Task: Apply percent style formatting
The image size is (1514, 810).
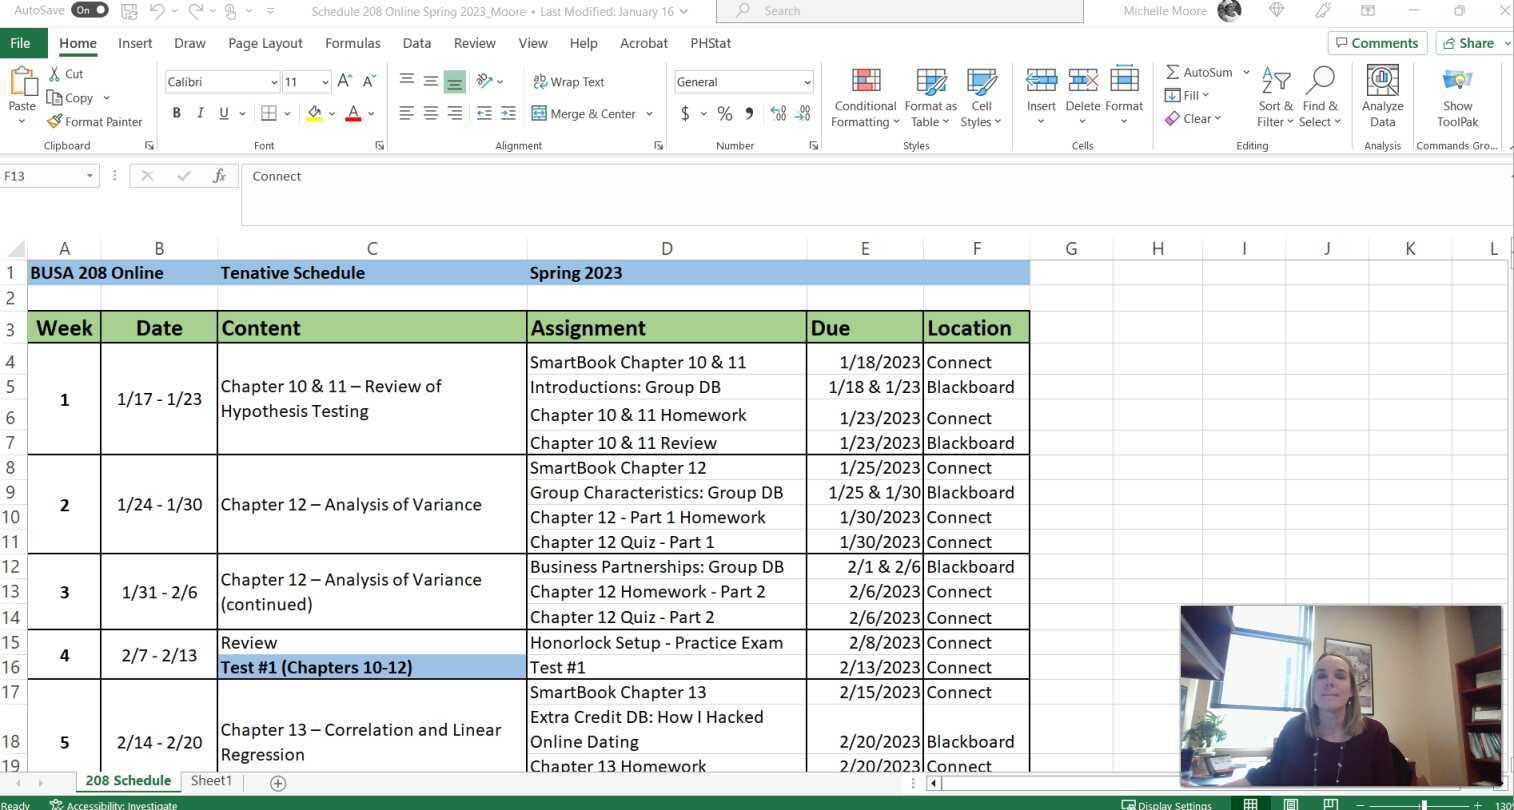Action: pyautogui.click(x=724, y=114)
